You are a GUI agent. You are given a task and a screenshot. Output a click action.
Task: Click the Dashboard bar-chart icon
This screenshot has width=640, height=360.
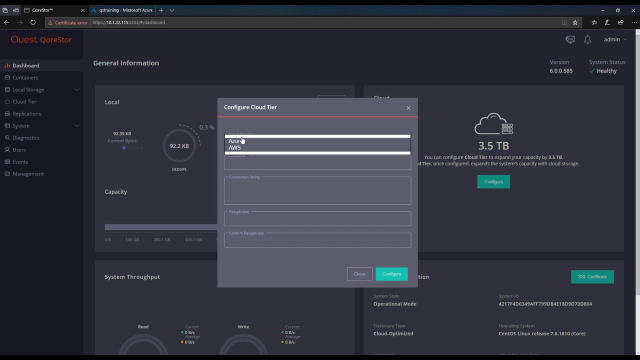point(7,66)
